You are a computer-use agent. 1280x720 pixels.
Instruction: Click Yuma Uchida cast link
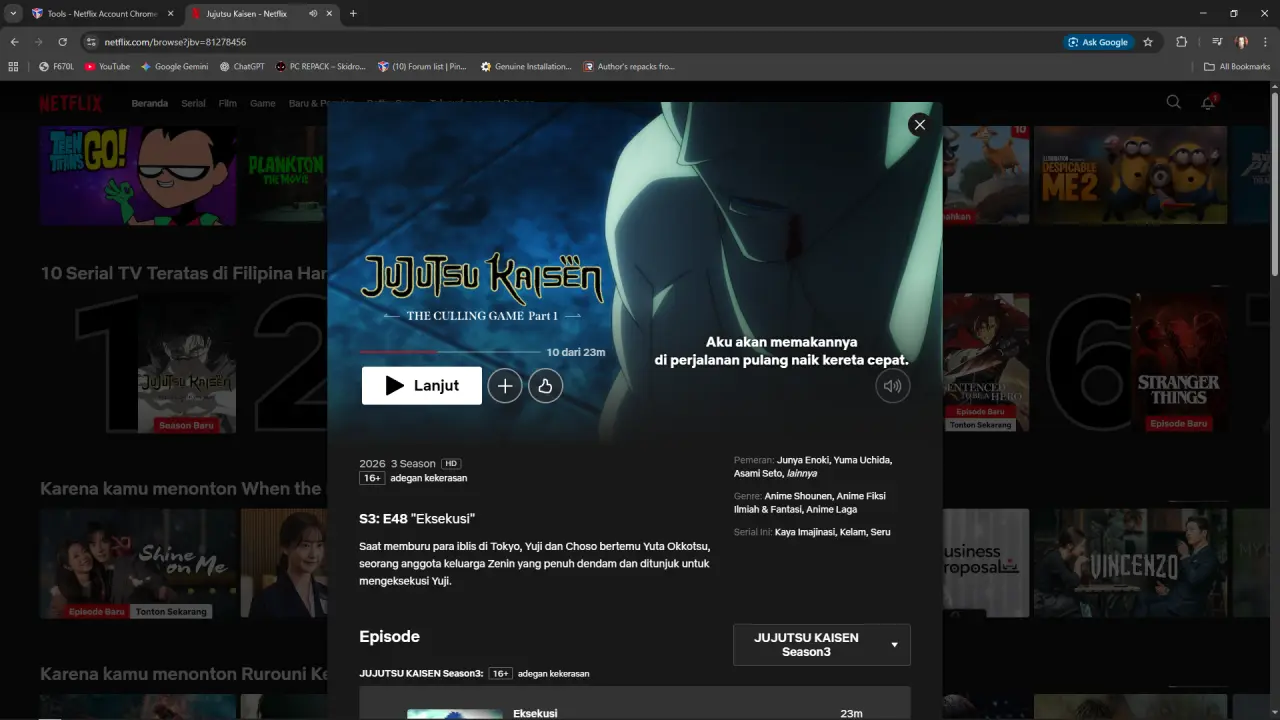(x=863, y=460)
